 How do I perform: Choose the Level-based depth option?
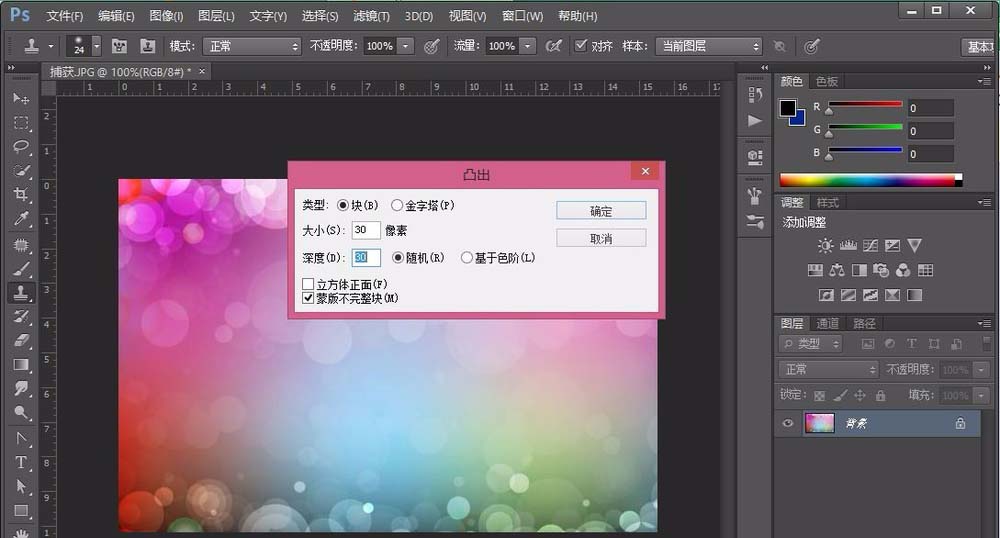[x=467, y=258]
